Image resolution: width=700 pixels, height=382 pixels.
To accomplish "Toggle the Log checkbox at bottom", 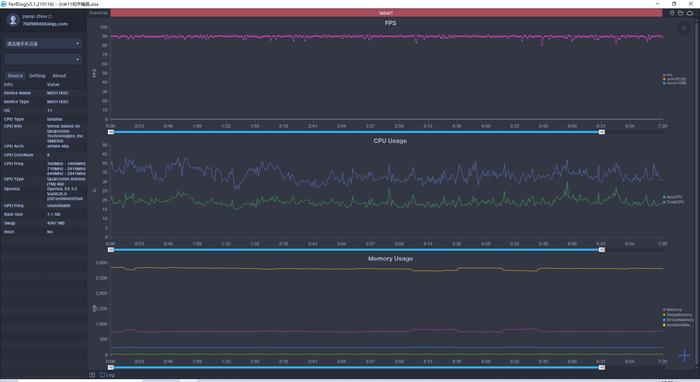I will point(102,375).
